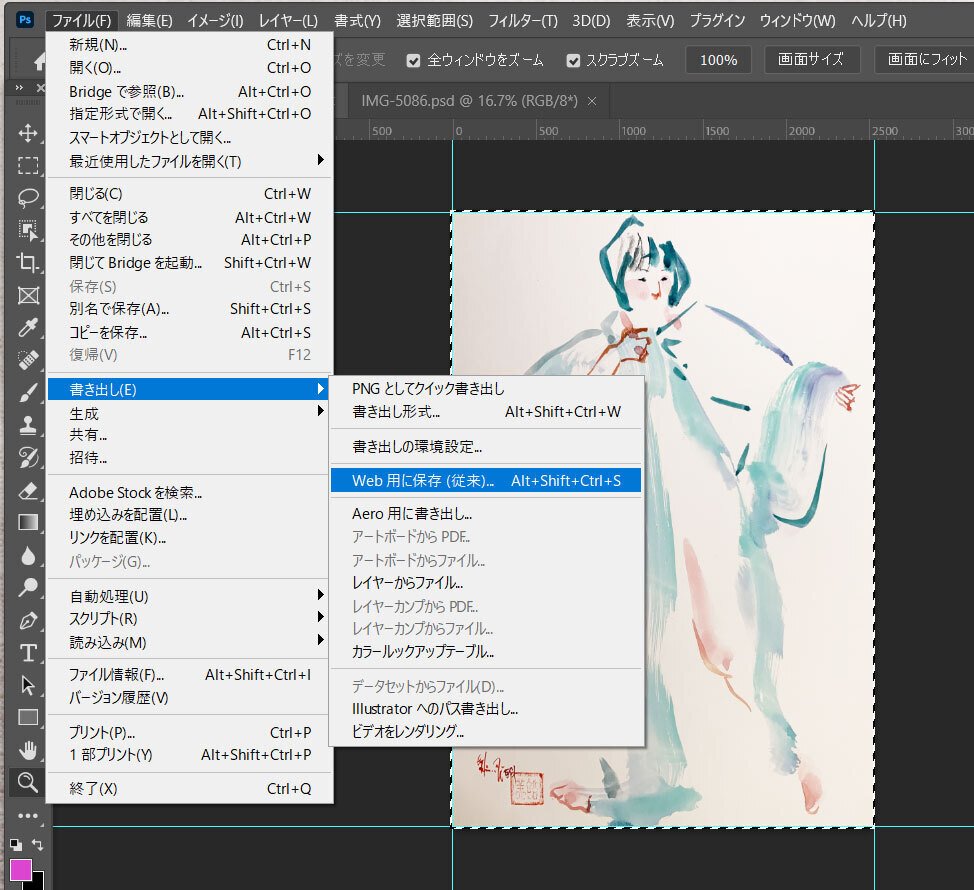The width and height of the screenshot is (974, 890).
Task: Select the Pen tool
Action: (x=28, y=620)
